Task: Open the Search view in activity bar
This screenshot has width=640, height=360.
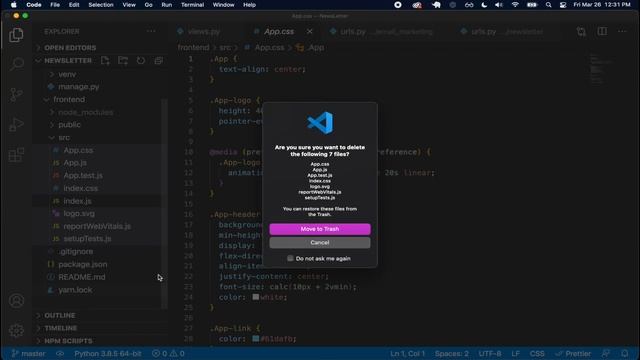Action: pyautogui.click(x=16, y=64)
